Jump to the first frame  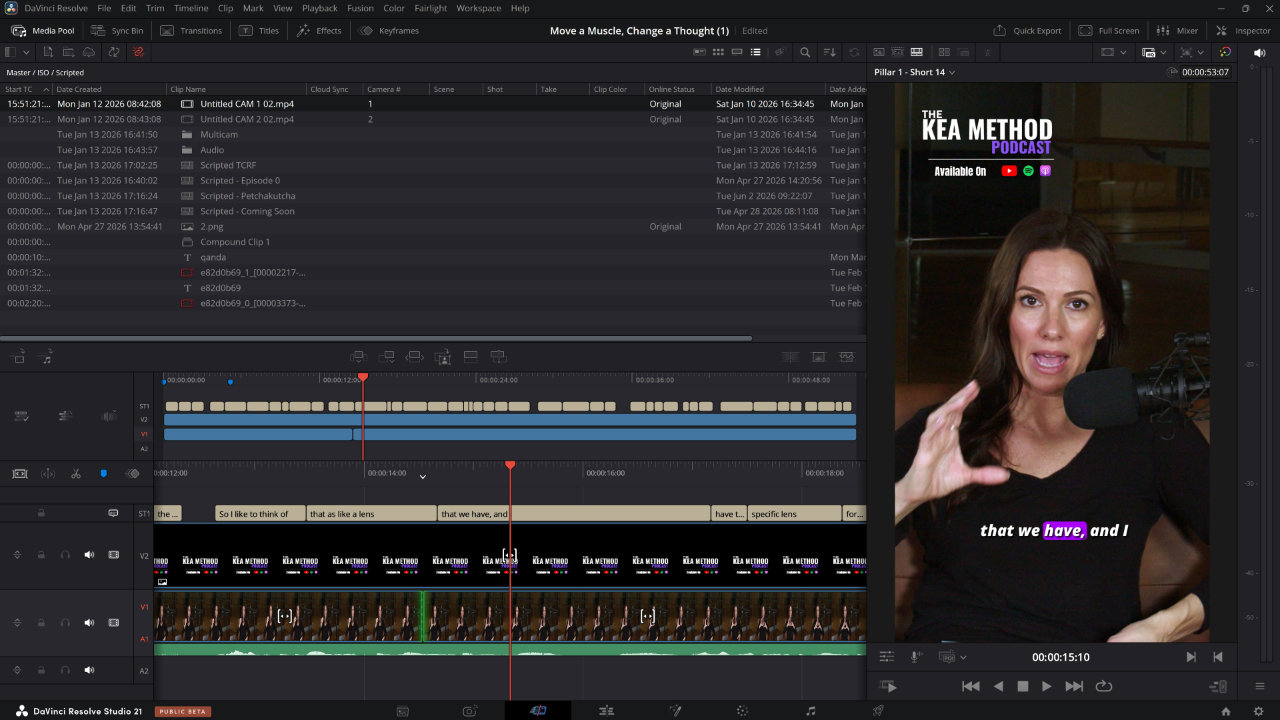(970, 686)
